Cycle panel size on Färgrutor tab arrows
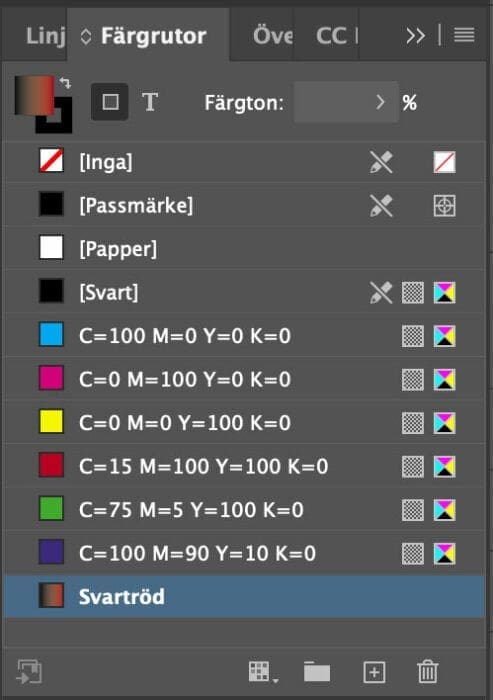Screen dimensions: 493x700 (86, 36)
